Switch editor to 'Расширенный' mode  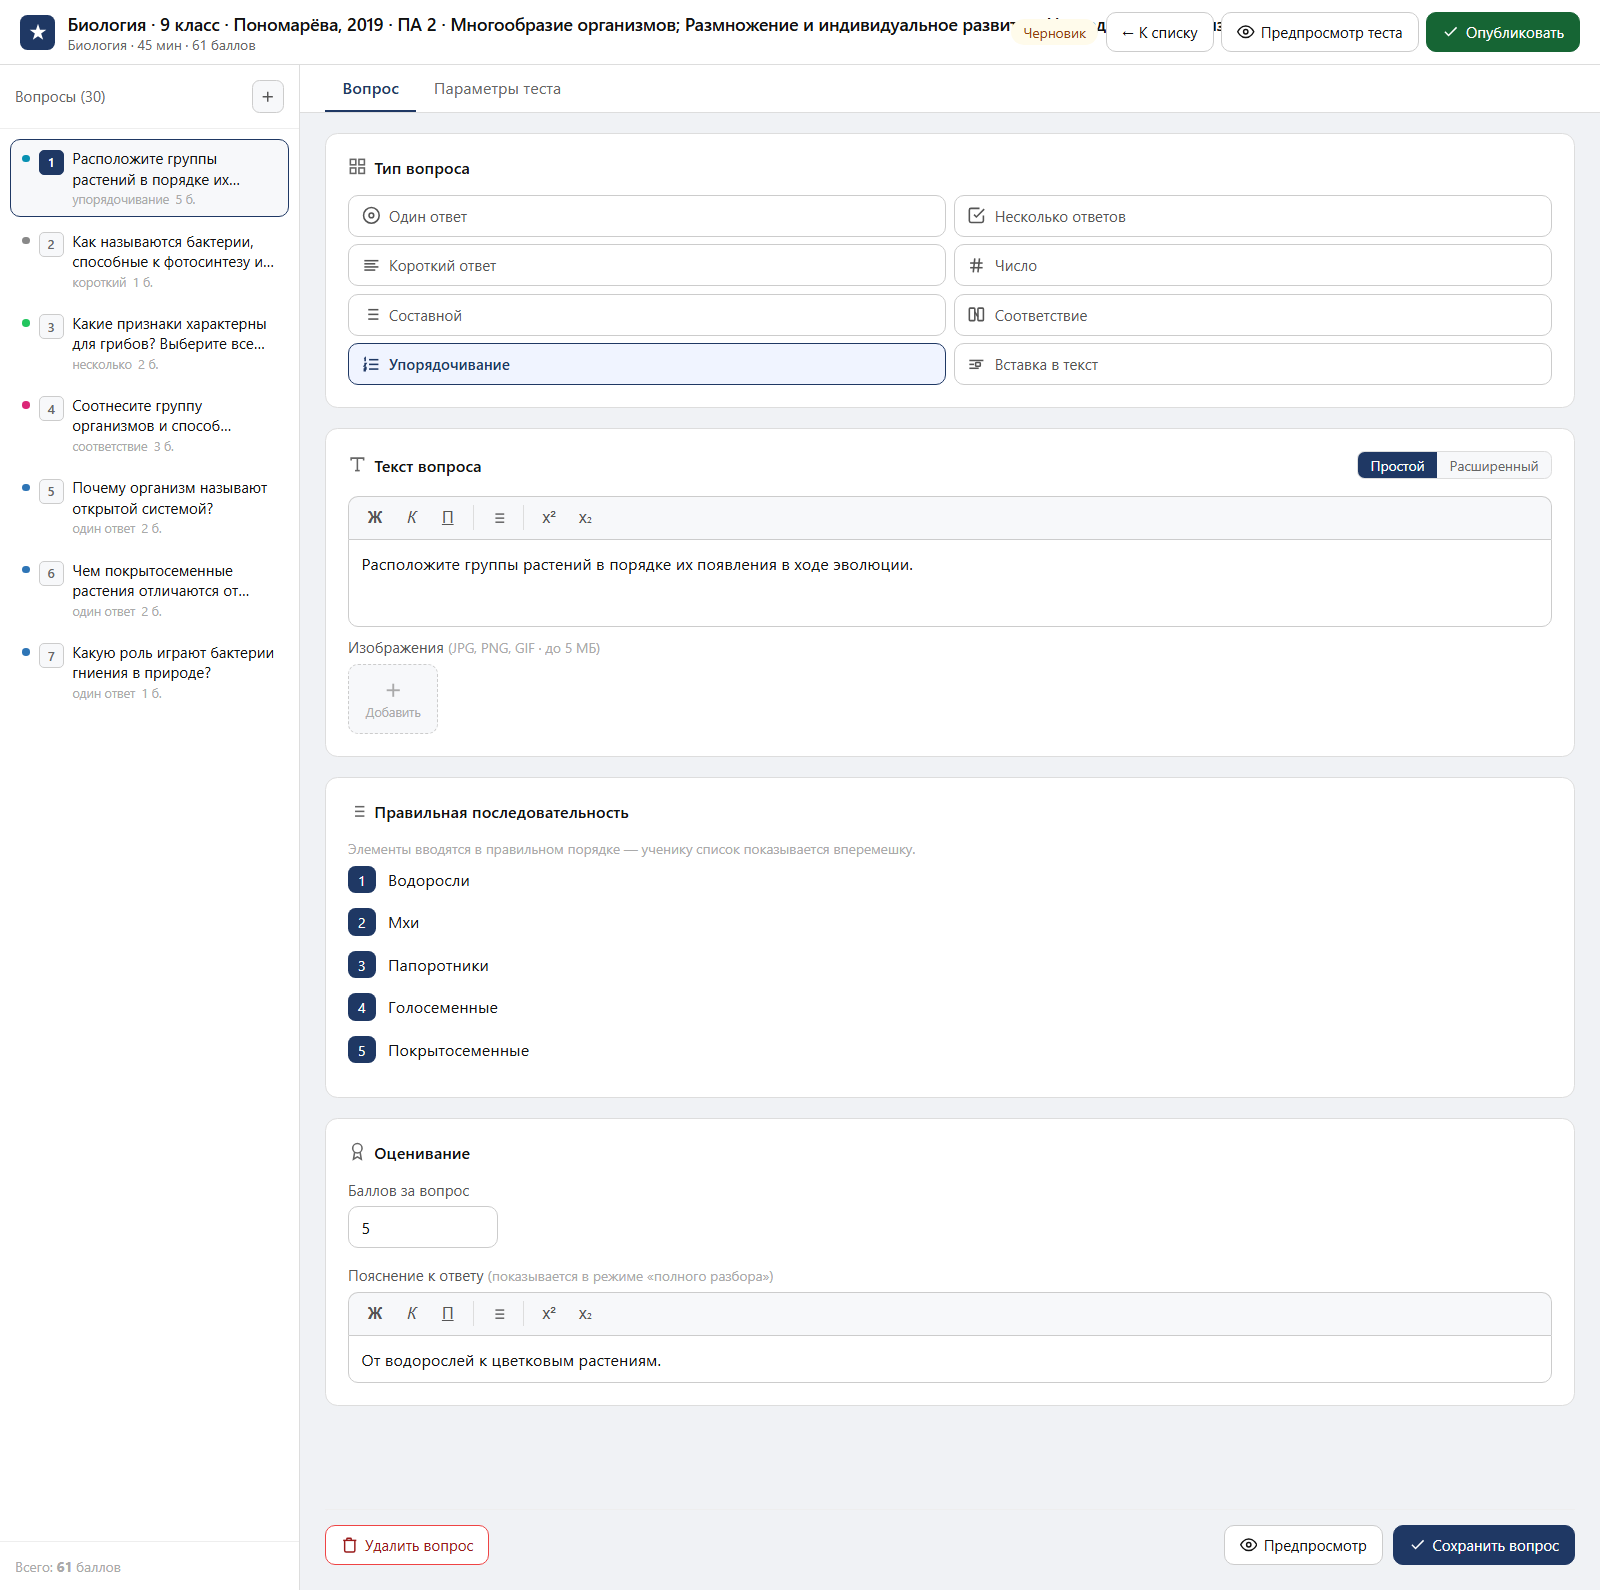click(1493, 466)
